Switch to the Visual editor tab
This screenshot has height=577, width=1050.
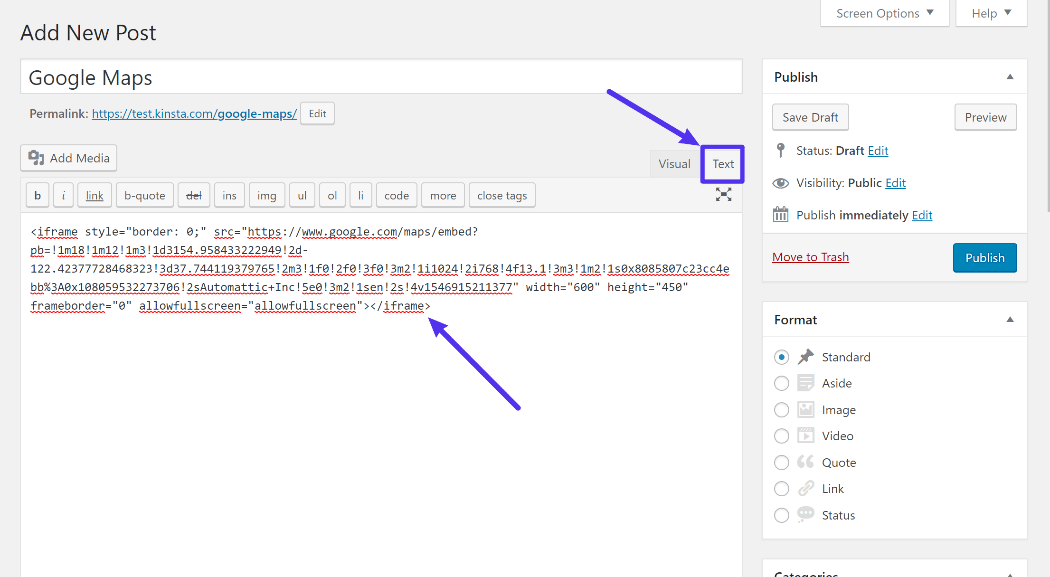(x=674, y=163)
